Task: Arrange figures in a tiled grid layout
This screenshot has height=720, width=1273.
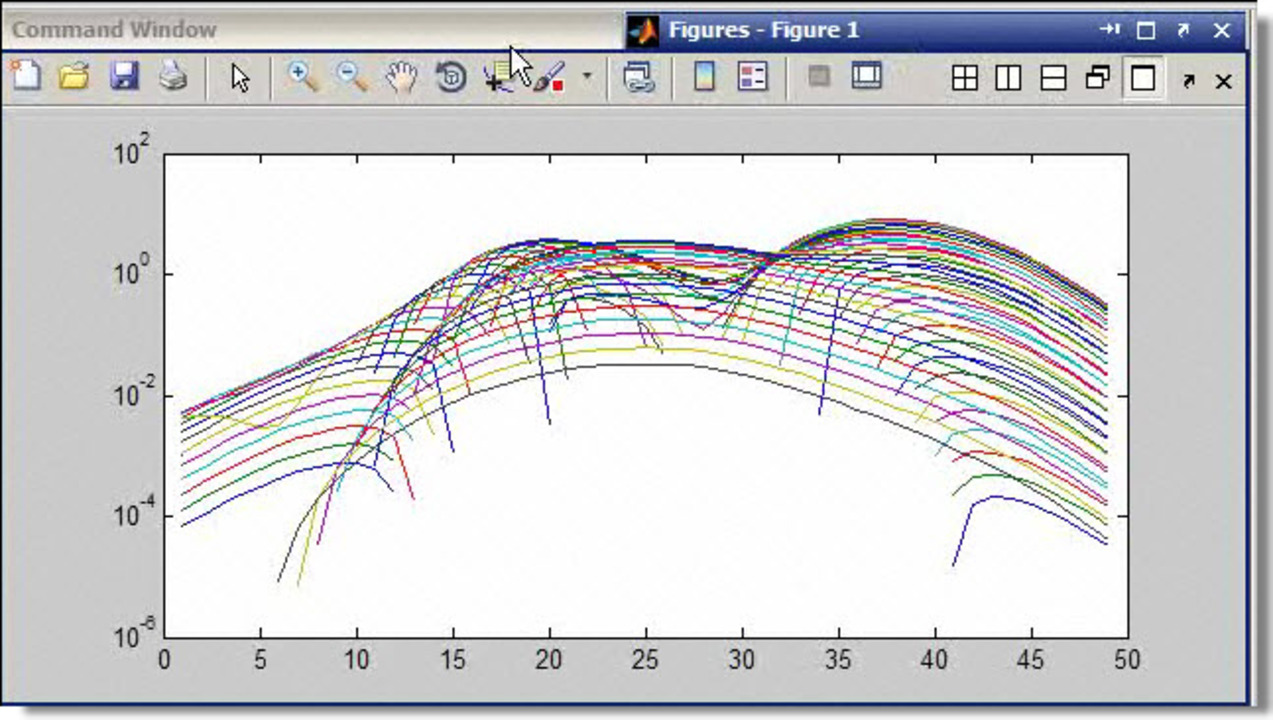Action: (x=964, y=78)
